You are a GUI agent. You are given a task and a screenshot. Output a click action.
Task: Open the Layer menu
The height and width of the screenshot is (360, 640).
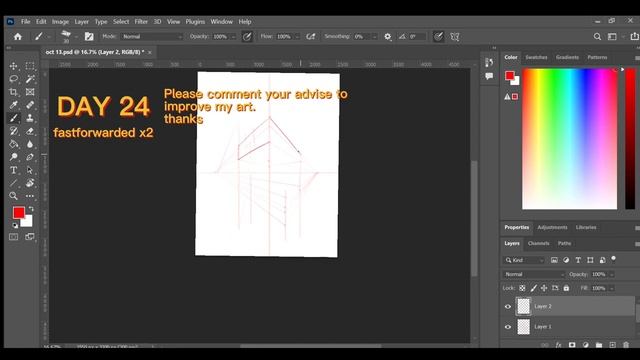pyautogui.click(x=81, y=22)
